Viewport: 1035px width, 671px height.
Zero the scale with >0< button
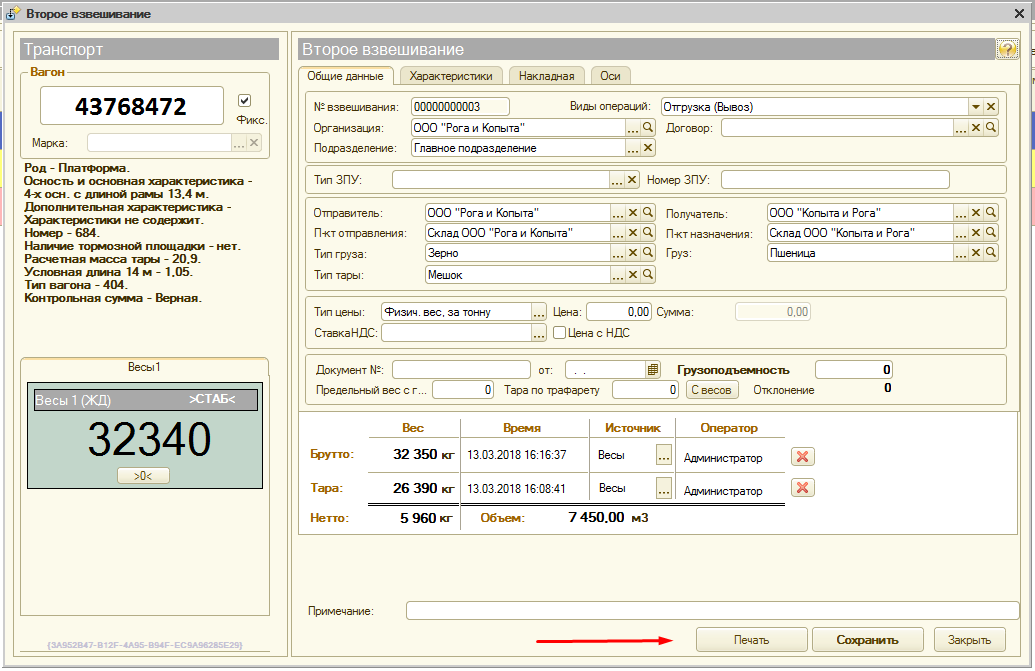pyautogui.click(x=143, y=476)
